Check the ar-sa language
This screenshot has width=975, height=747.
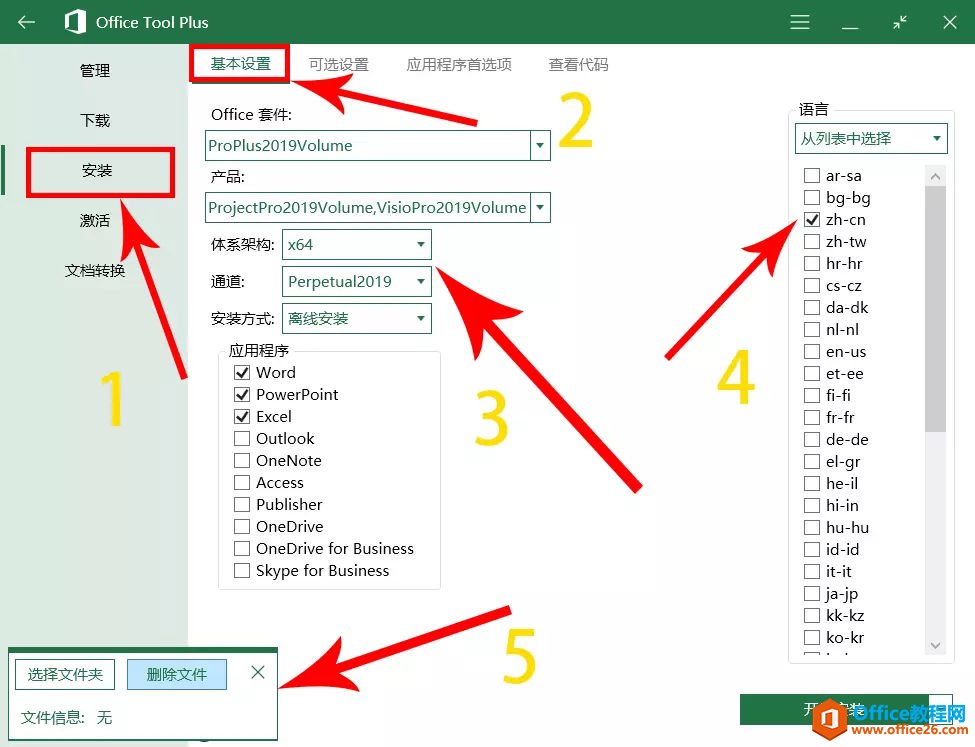tap(811, 175)
